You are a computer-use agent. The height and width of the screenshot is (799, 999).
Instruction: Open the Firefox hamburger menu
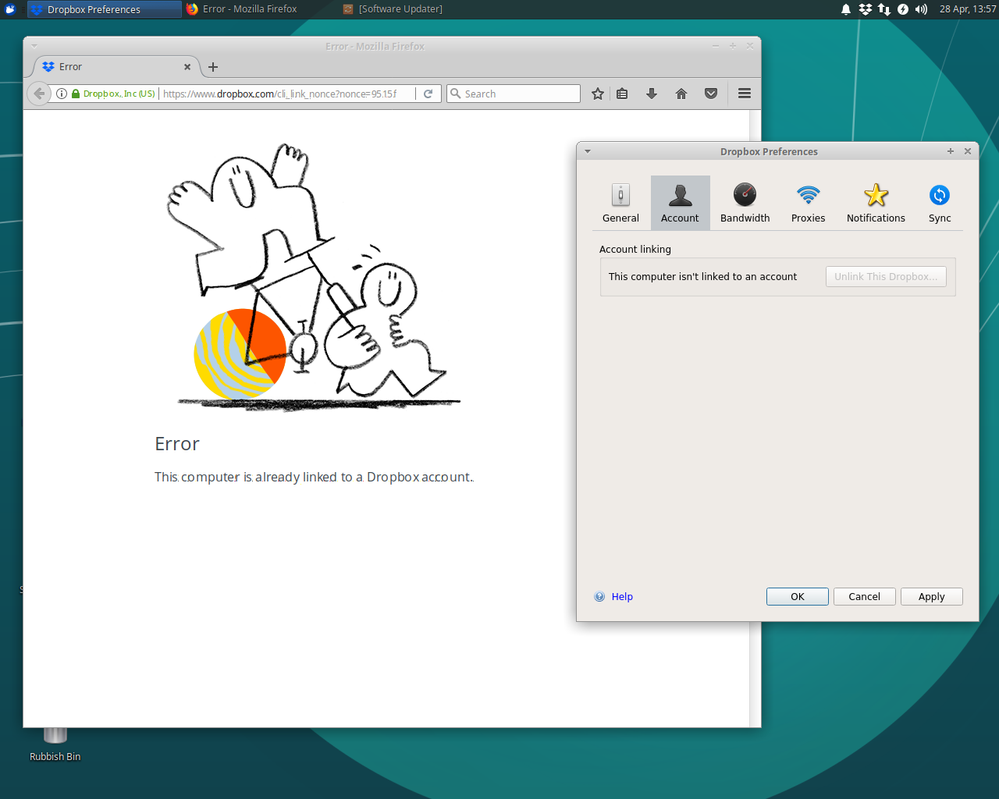point(744,94)
